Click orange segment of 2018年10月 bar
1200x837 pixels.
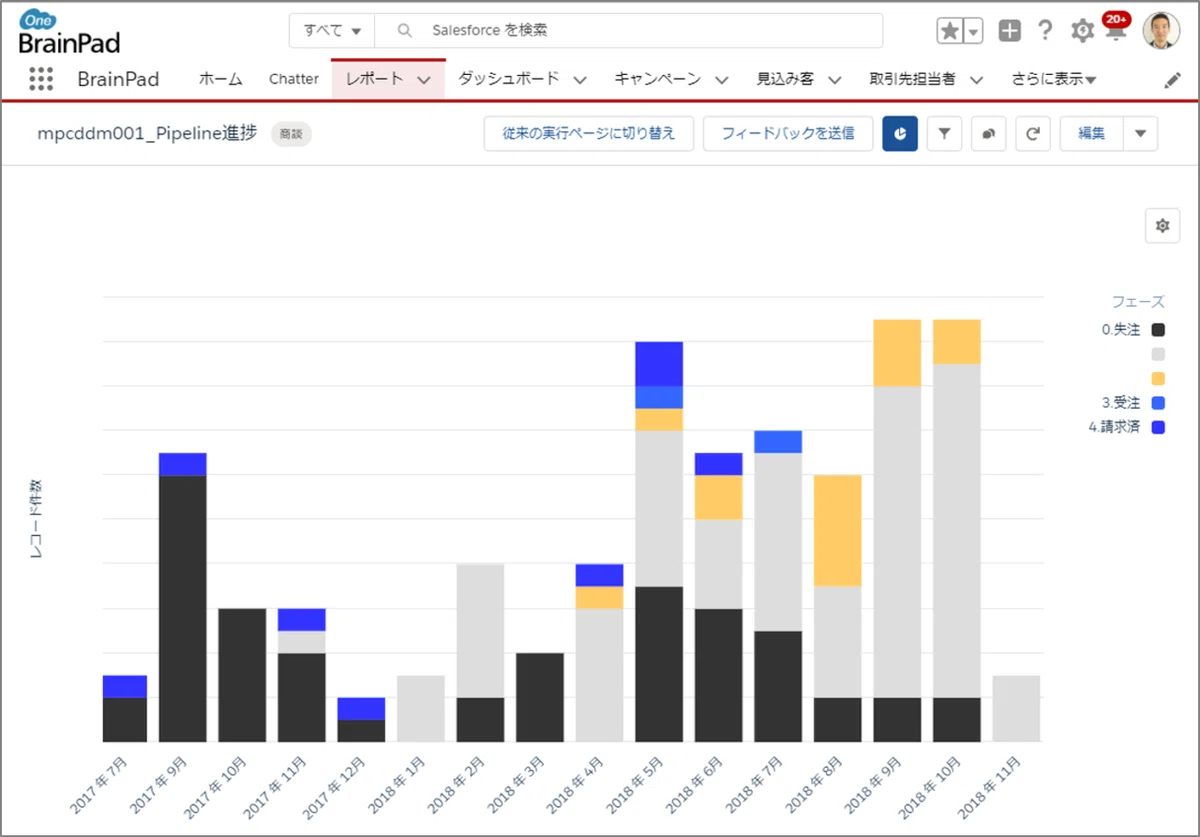[x=957, y=342]
